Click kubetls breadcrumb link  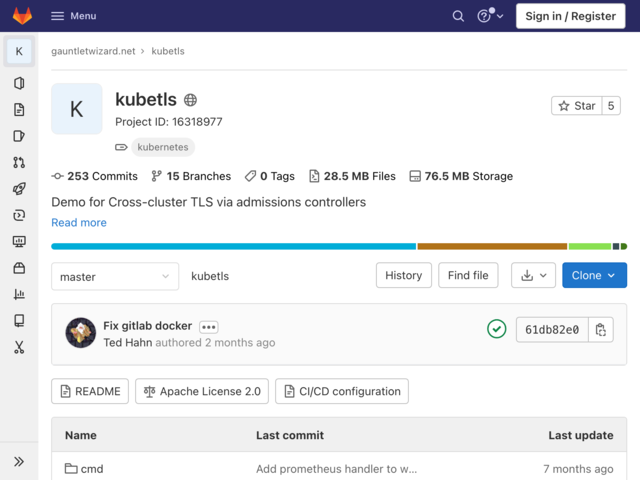tap(168, 51)
